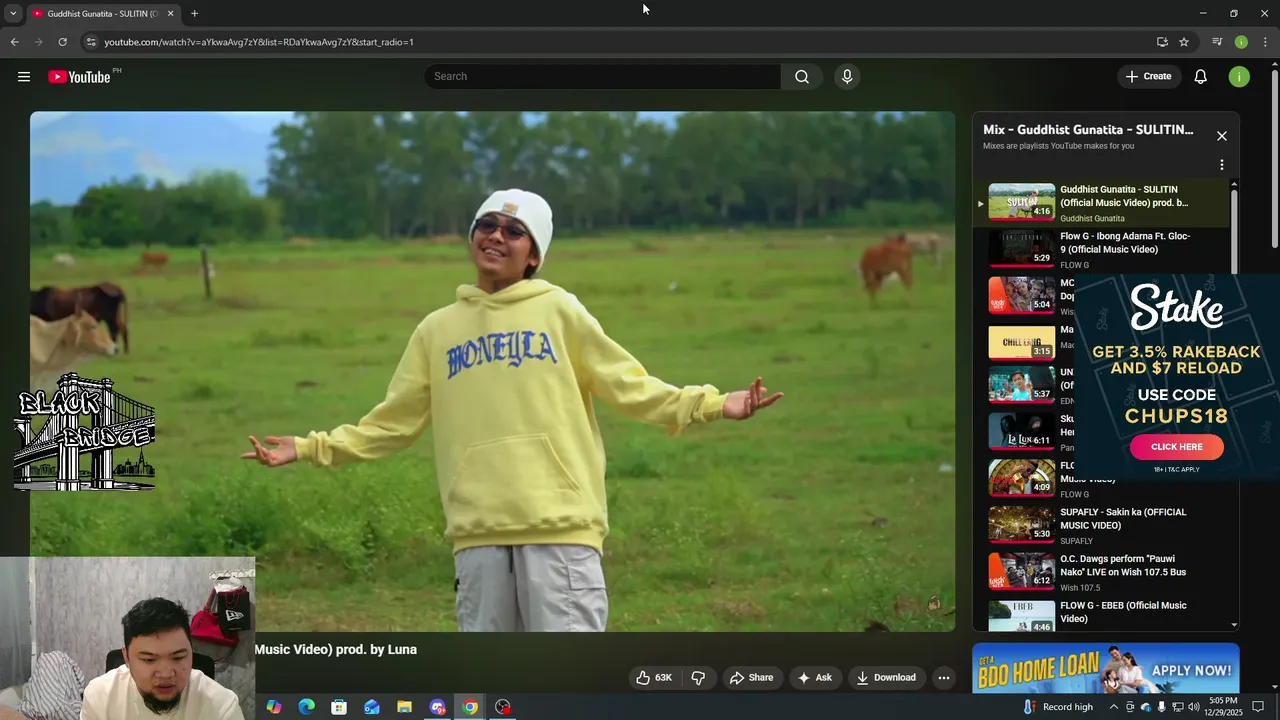Install YouTube app icon in address bar
Screen dimensions: 1280x720
tap(1162, 42)
